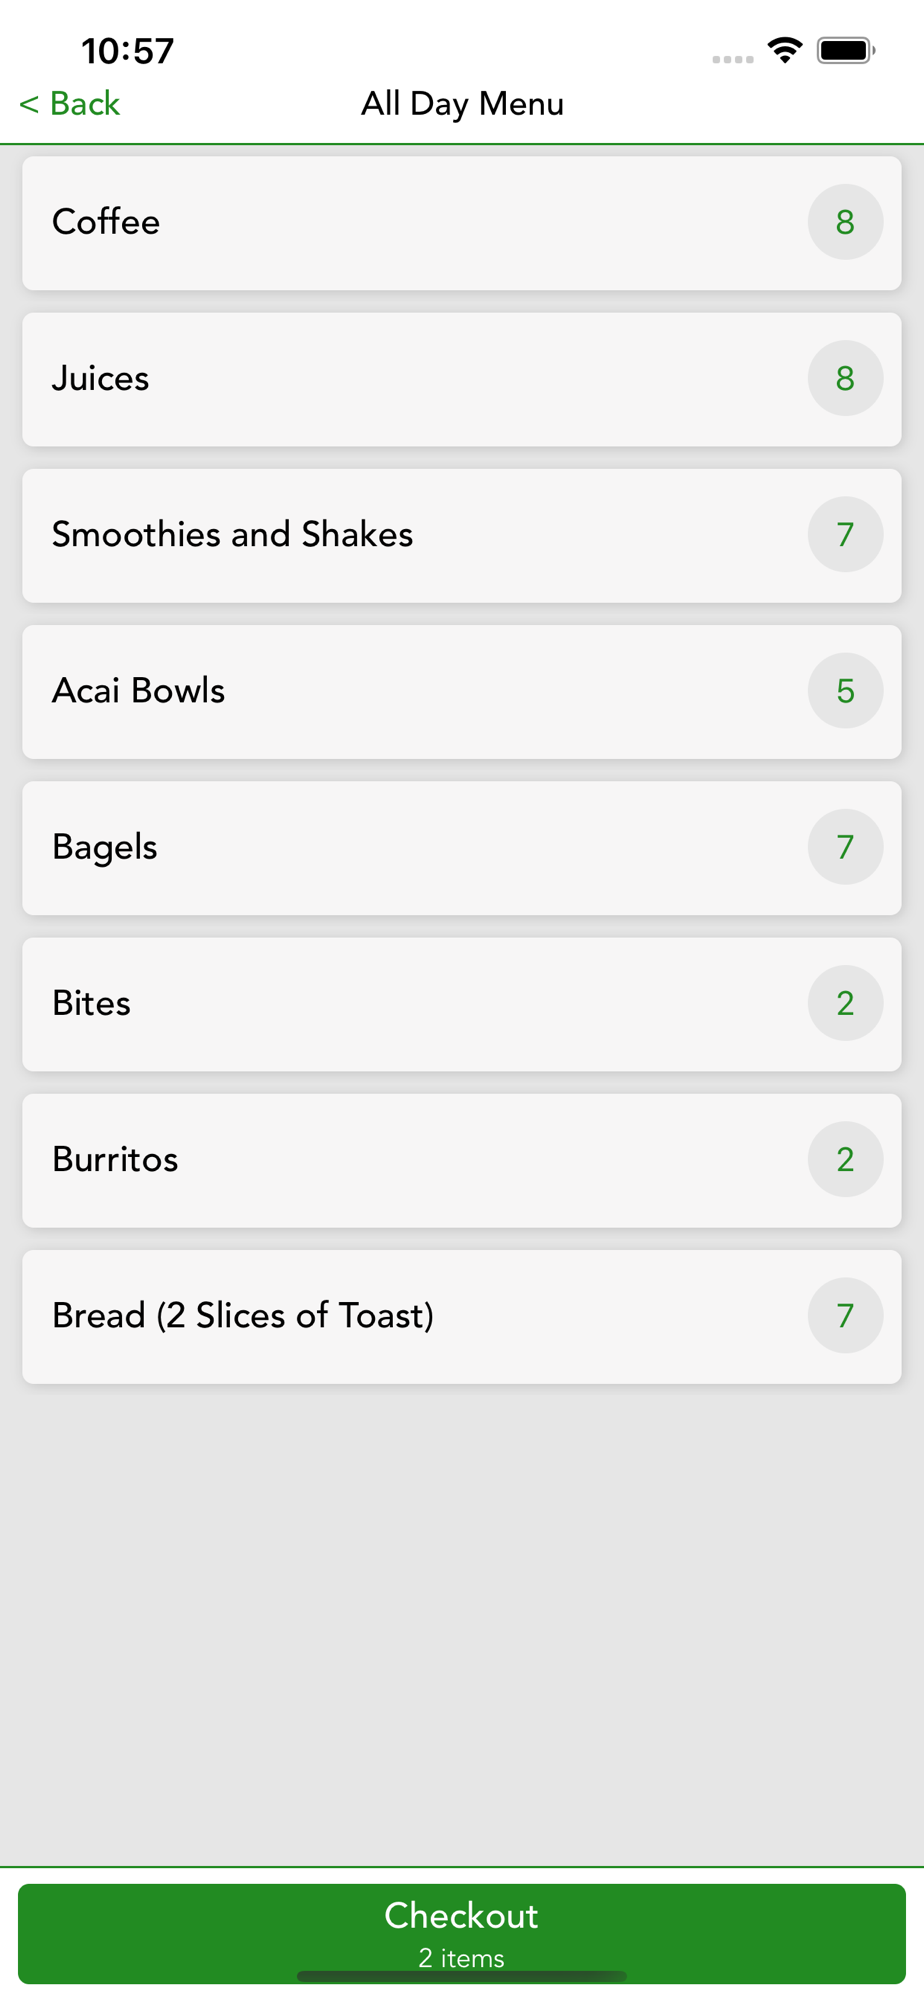This screenshot has width=924, height=2000.
Task: Open the Juices category
Action: pos(400,379)
